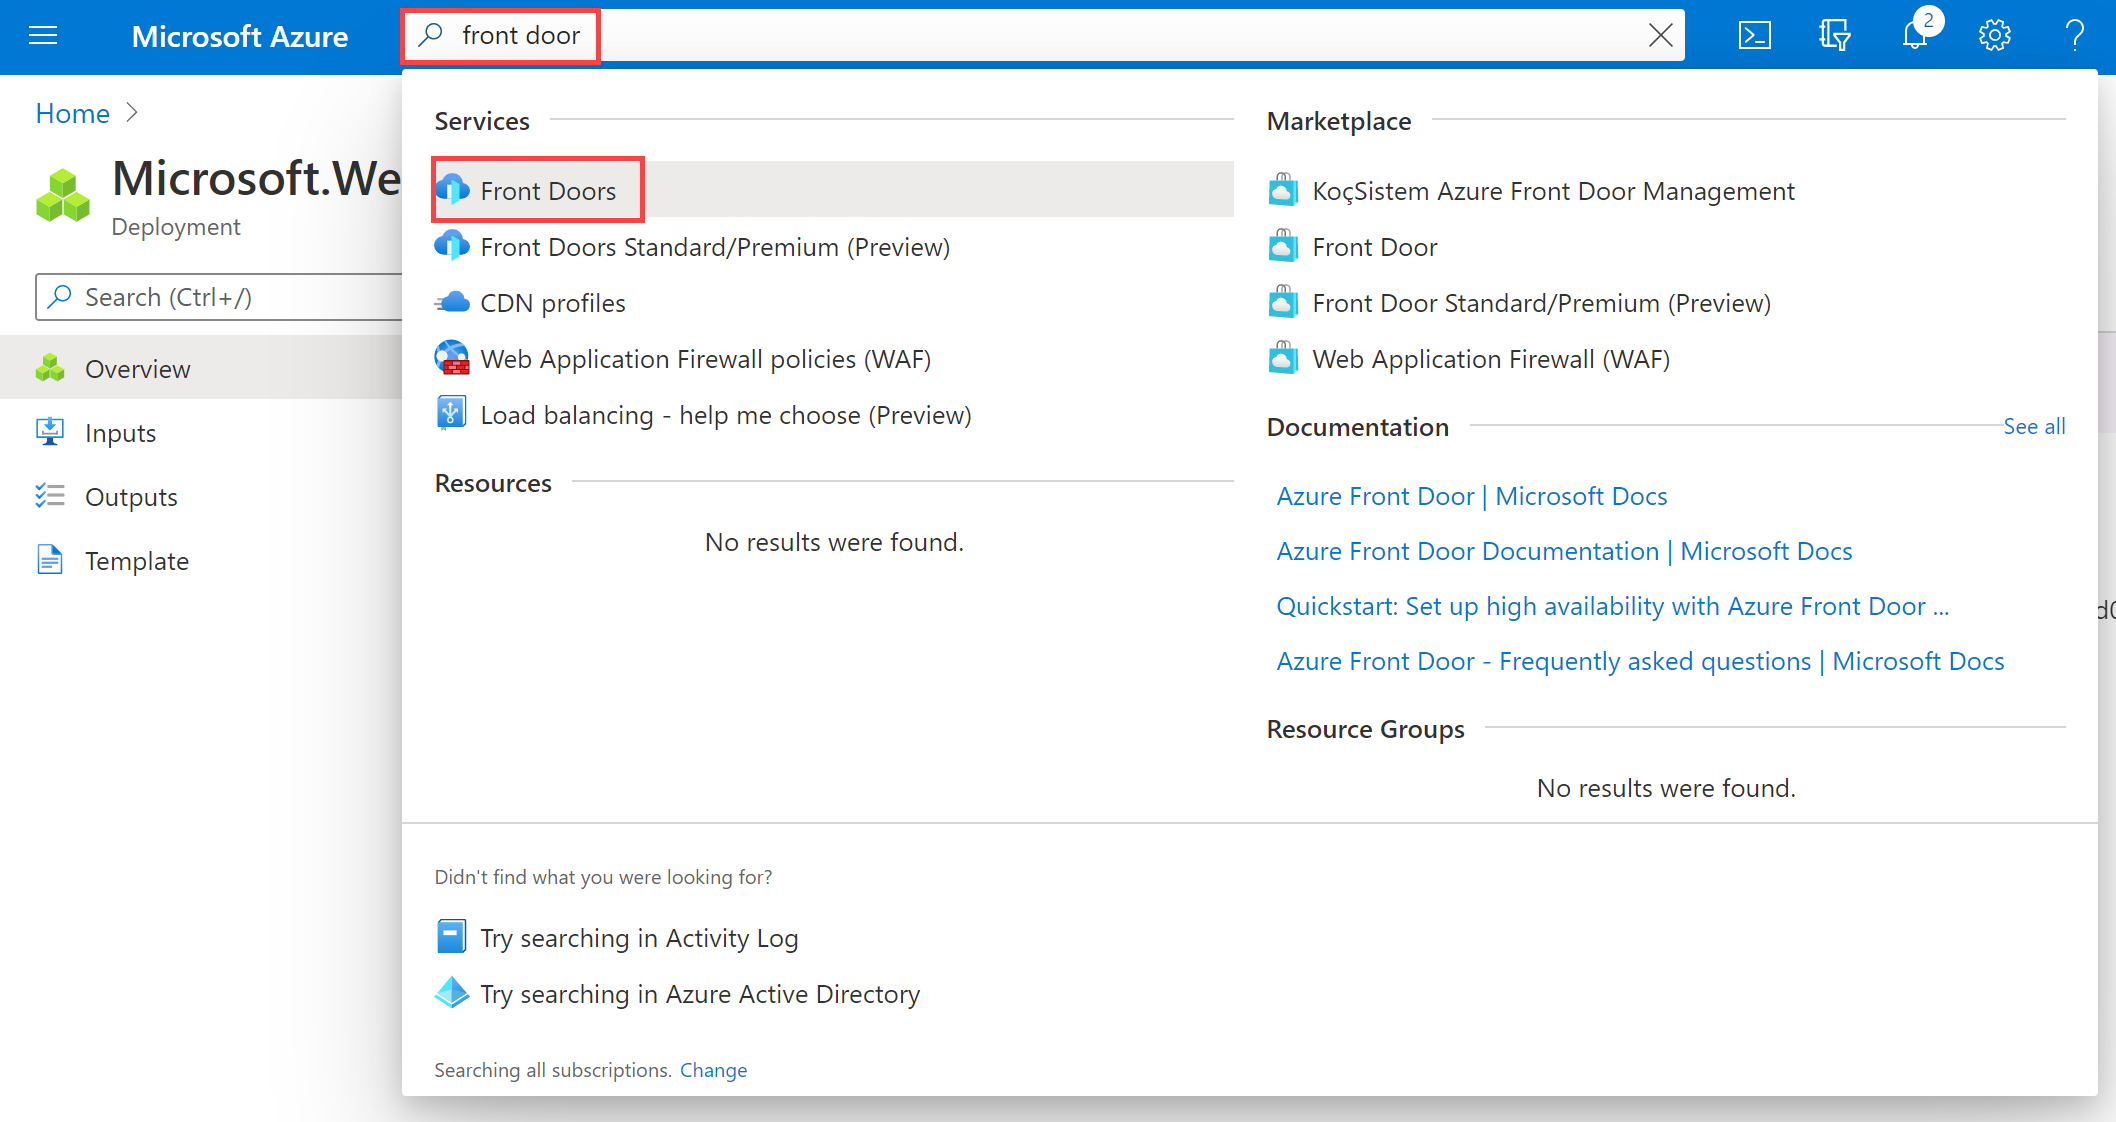Screen dimensions: 2116x1122
Task: Open the portal hamburger menu
Action: [43, 35]
